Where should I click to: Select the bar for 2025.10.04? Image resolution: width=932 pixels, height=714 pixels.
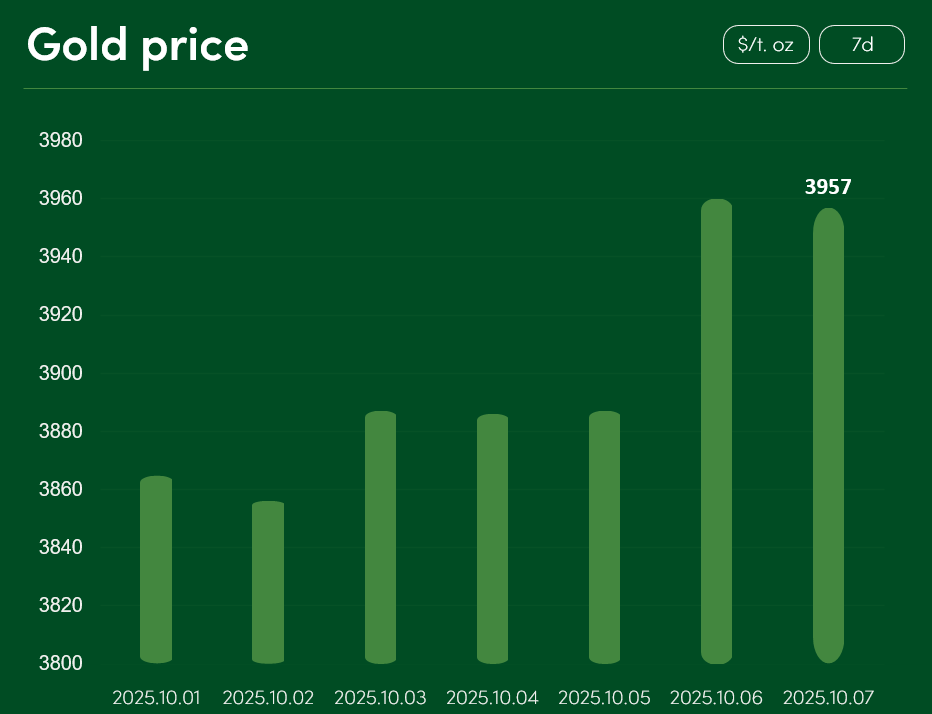pos(492,539)
